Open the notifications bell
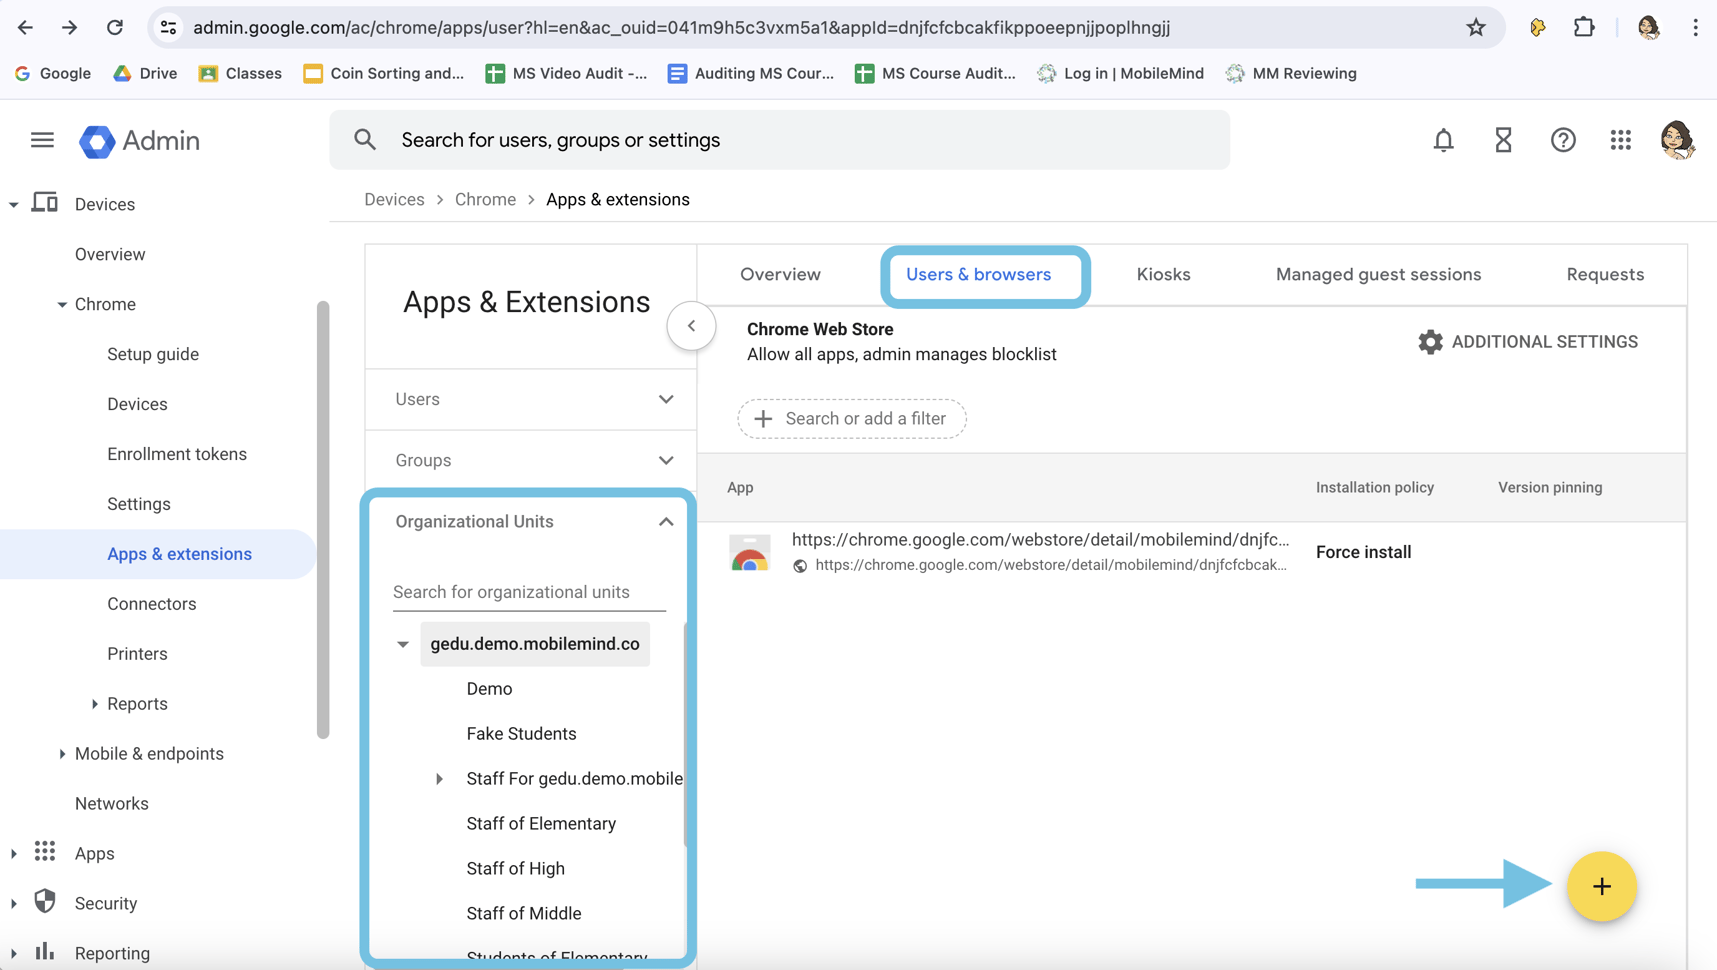The width and height of the screenshot is (1717, 970). [1443, 140]
